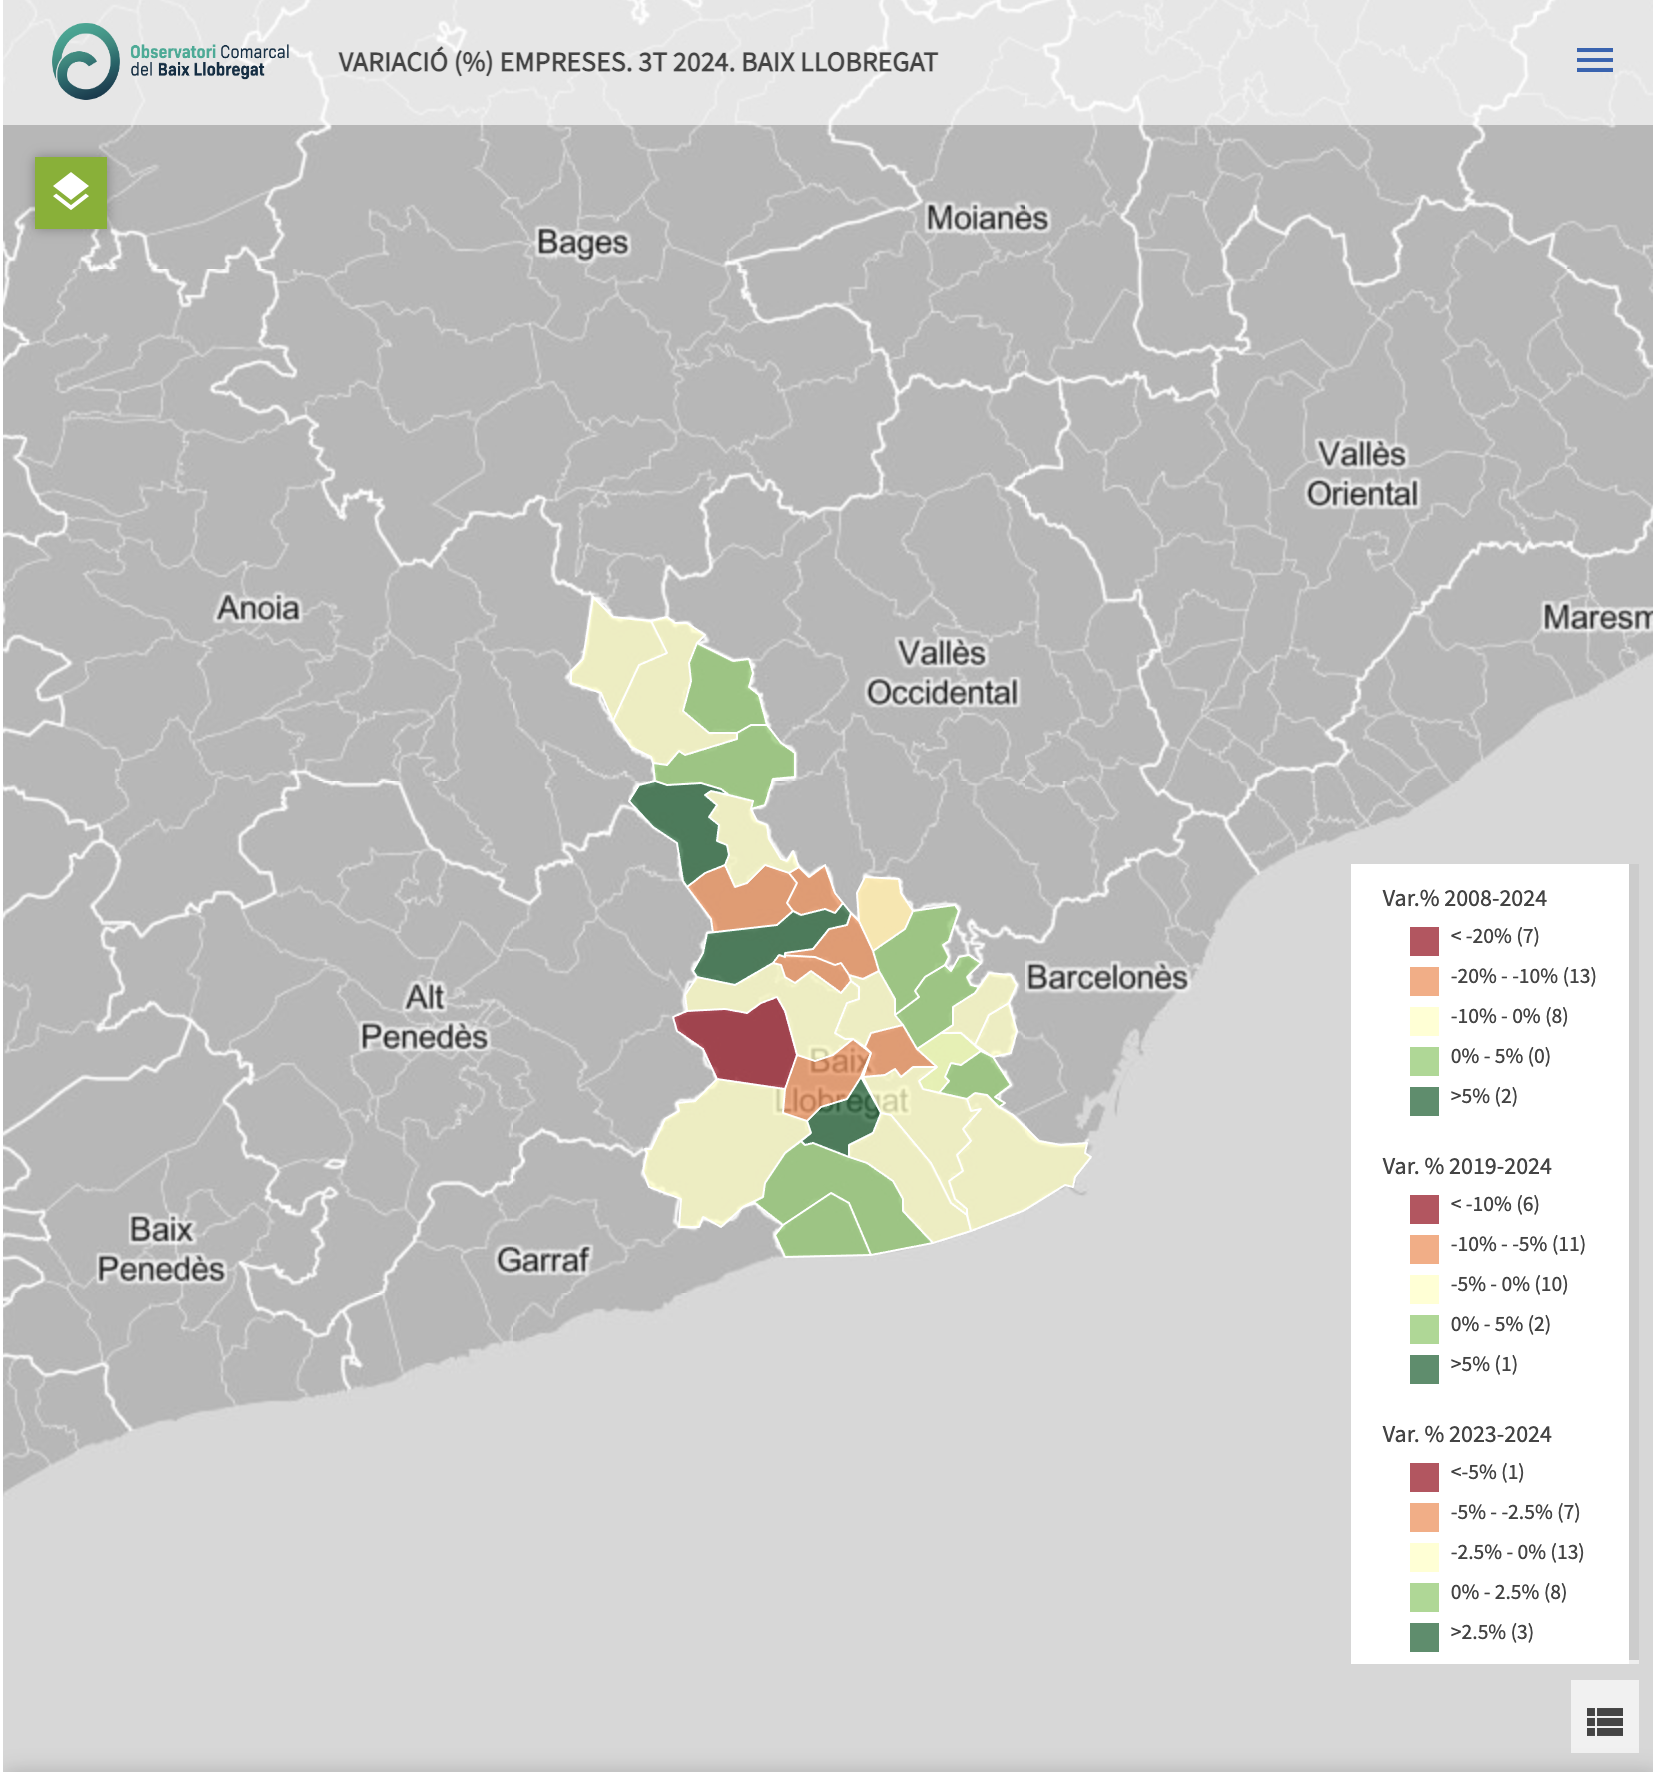Click the legend panel scrollbar
The width and height of the screenshot is (1653, 1772).
click(1633, 1264)
